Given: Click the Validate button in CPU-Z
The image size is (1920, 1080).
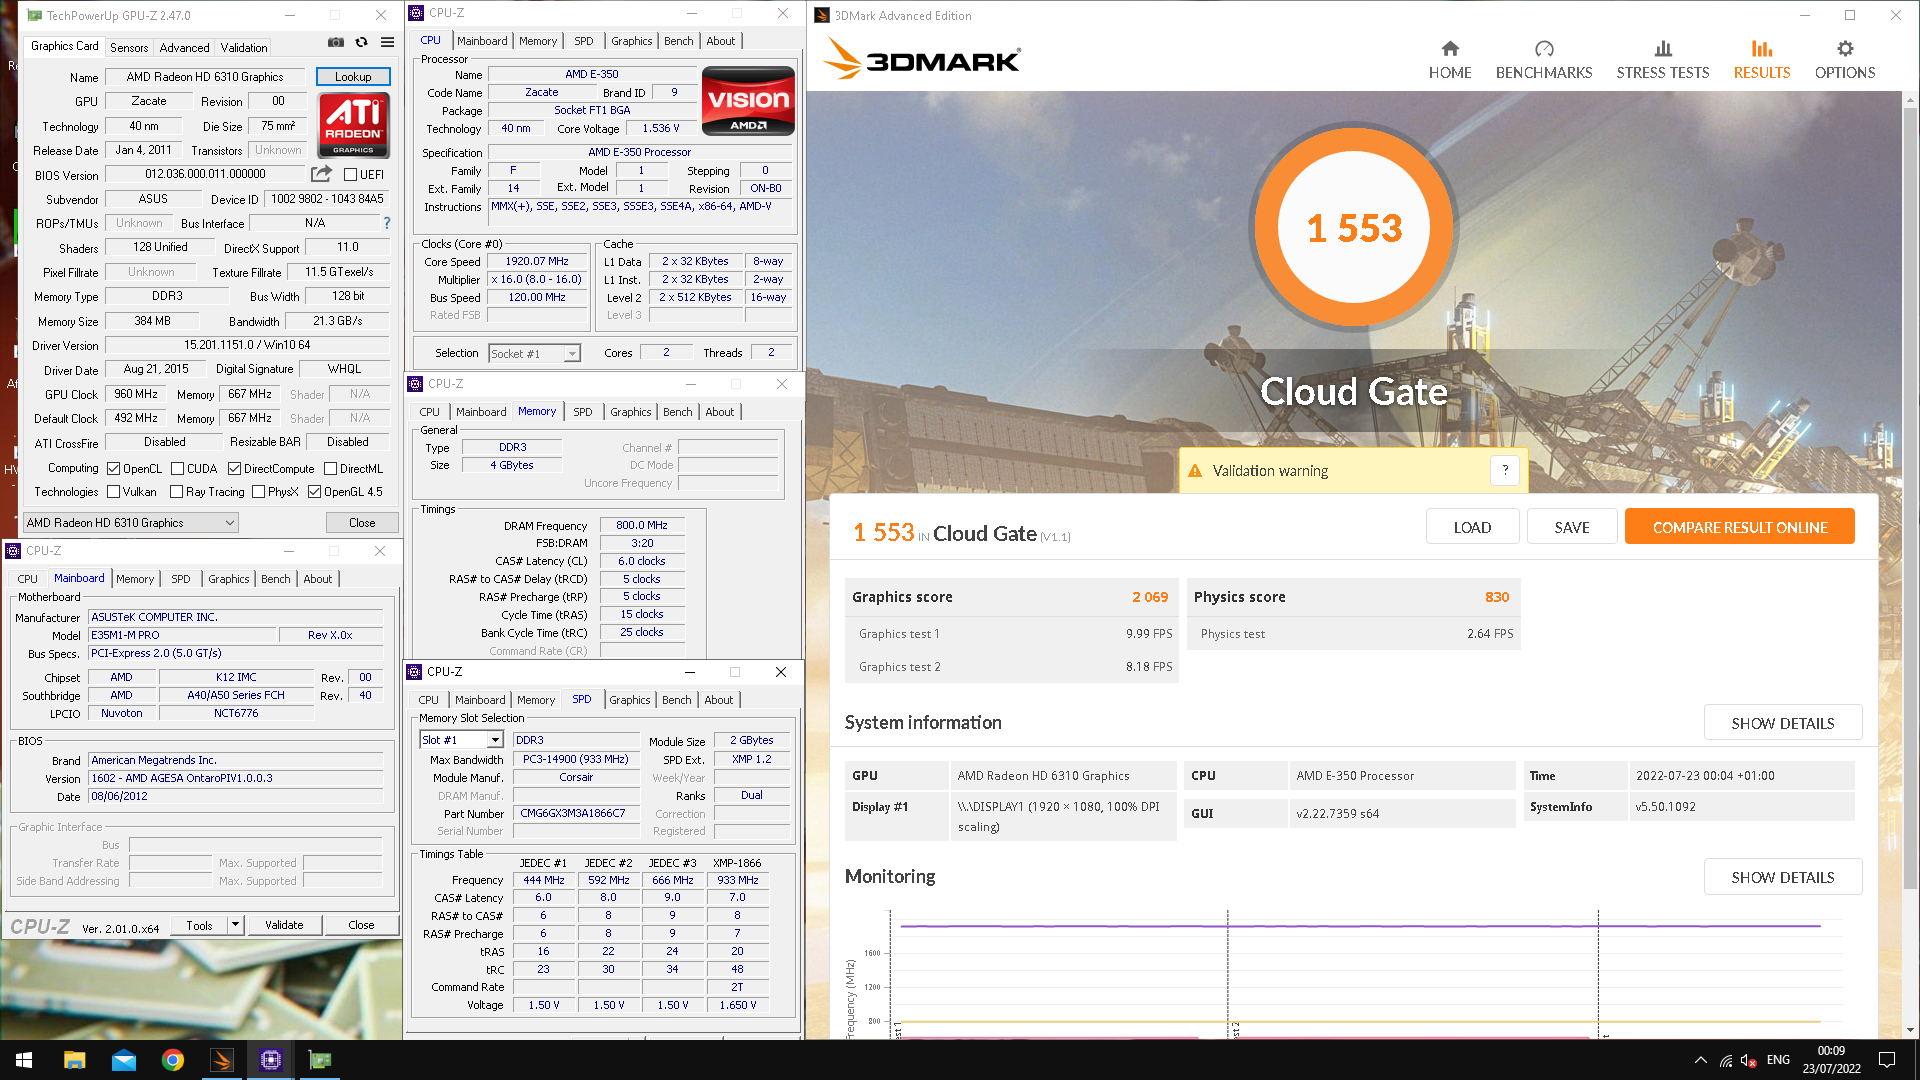Looking at the screenshot, I should [x=284, y=925].
